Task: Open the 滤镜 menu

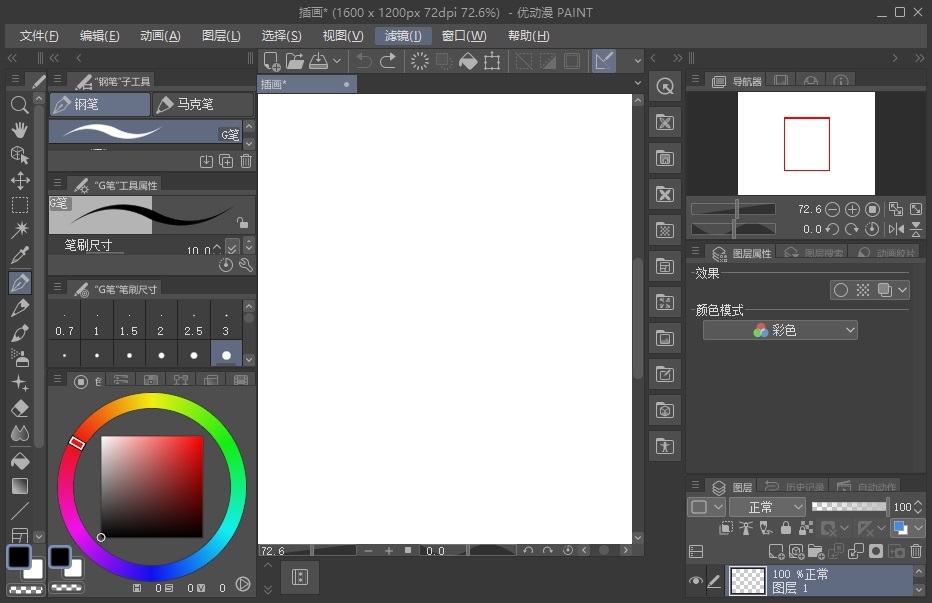Action: click(402, 35)
